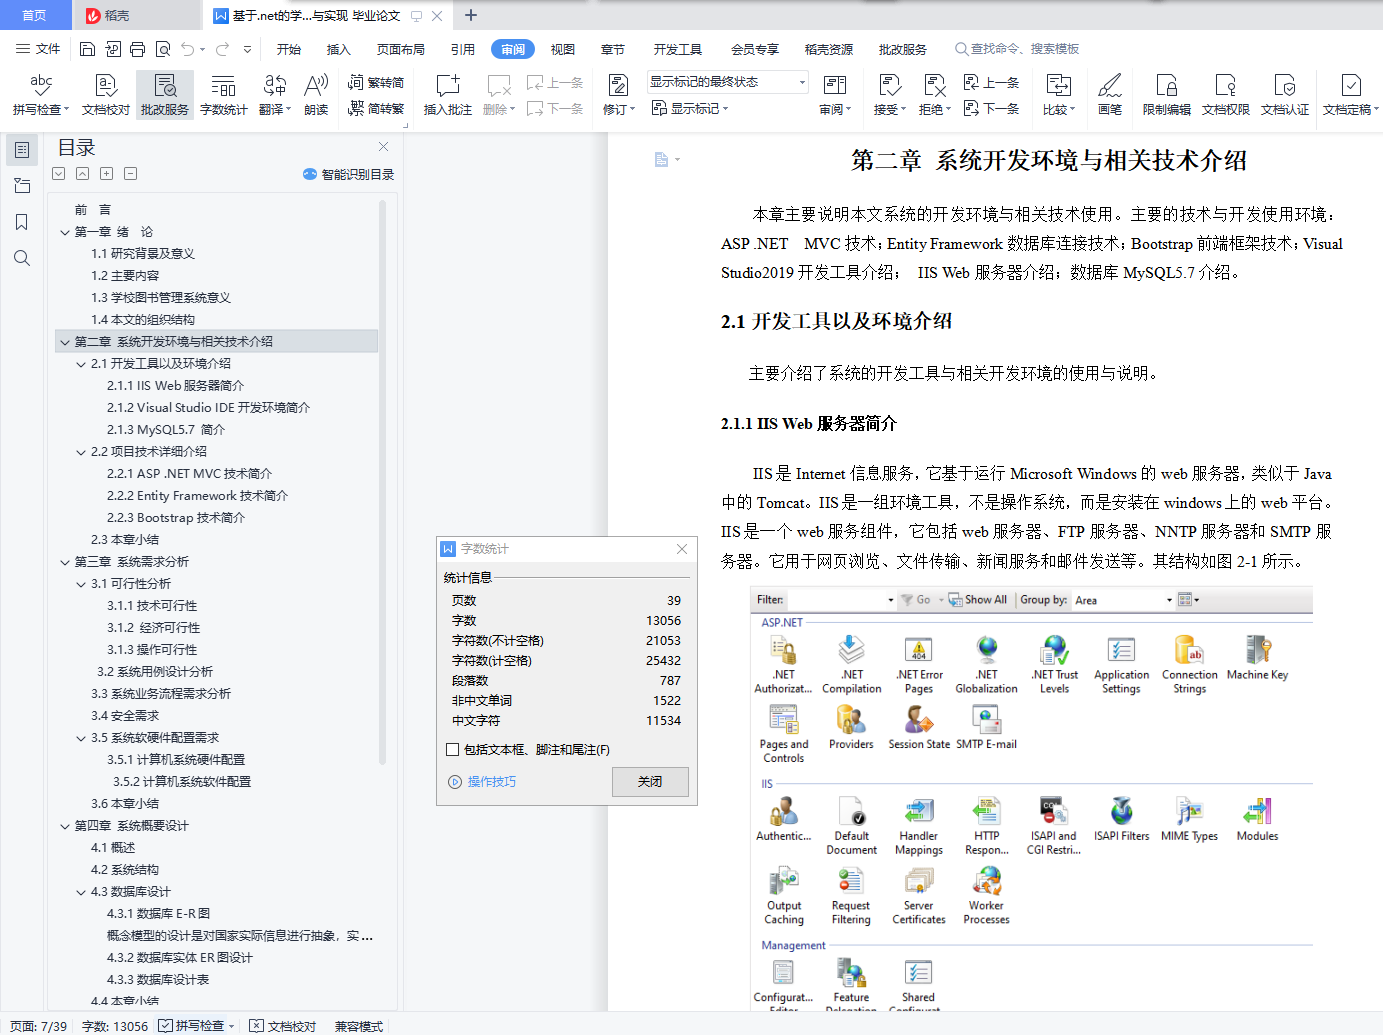1383x1035 pixels.
Task: Open 文档权限 document permissions
Action: point(1226,95)
